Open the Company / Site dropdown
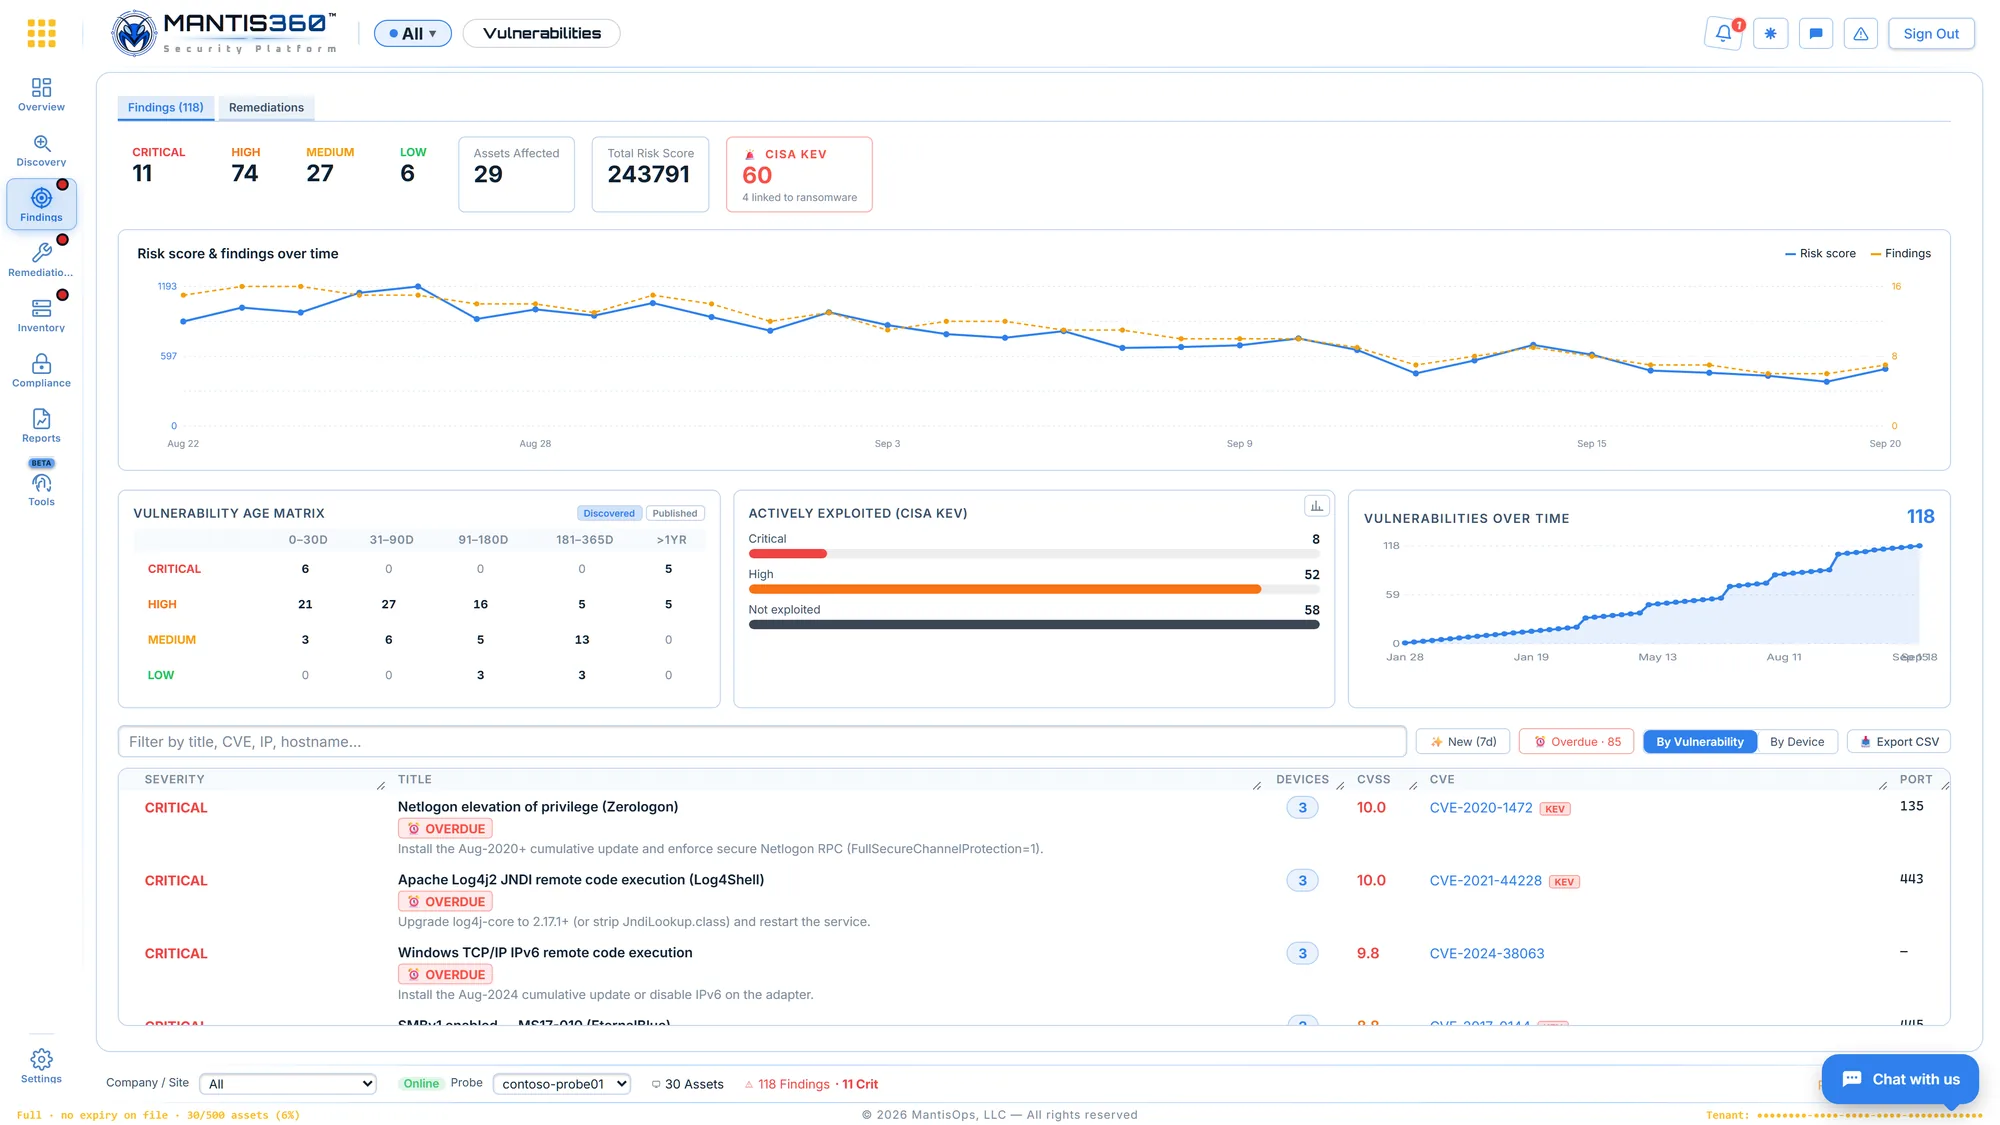2000x1125 pixels. pyautogui.click(x=288, y=1084)
